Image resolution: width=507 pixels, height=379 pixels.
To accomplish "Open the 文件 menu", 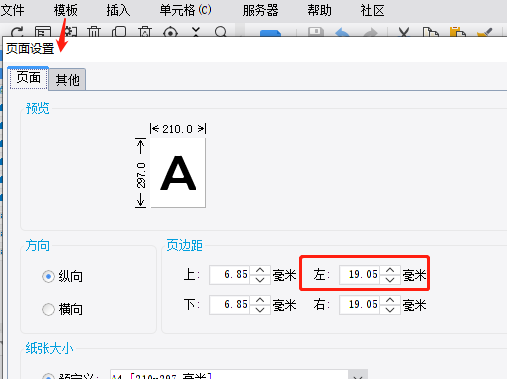I will pos(13,10).
